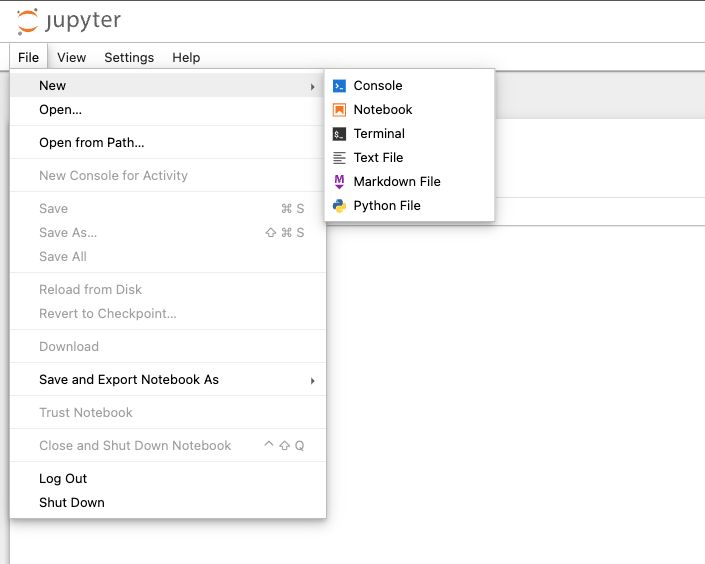
Task: Select New in the File menu
Action: (x=168, y=85)
